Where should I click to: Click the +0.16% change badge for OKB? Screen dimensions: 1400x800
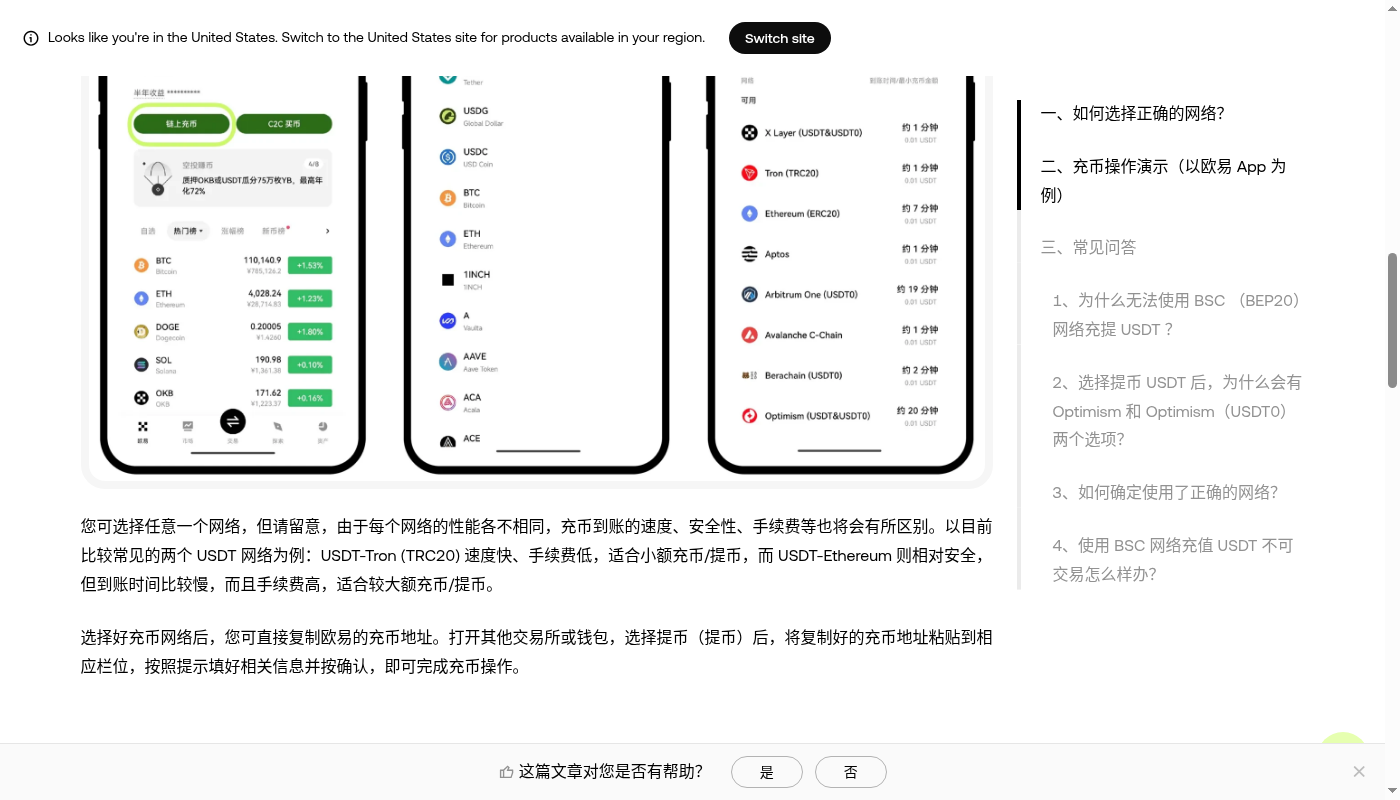click(x=310, y=397)
